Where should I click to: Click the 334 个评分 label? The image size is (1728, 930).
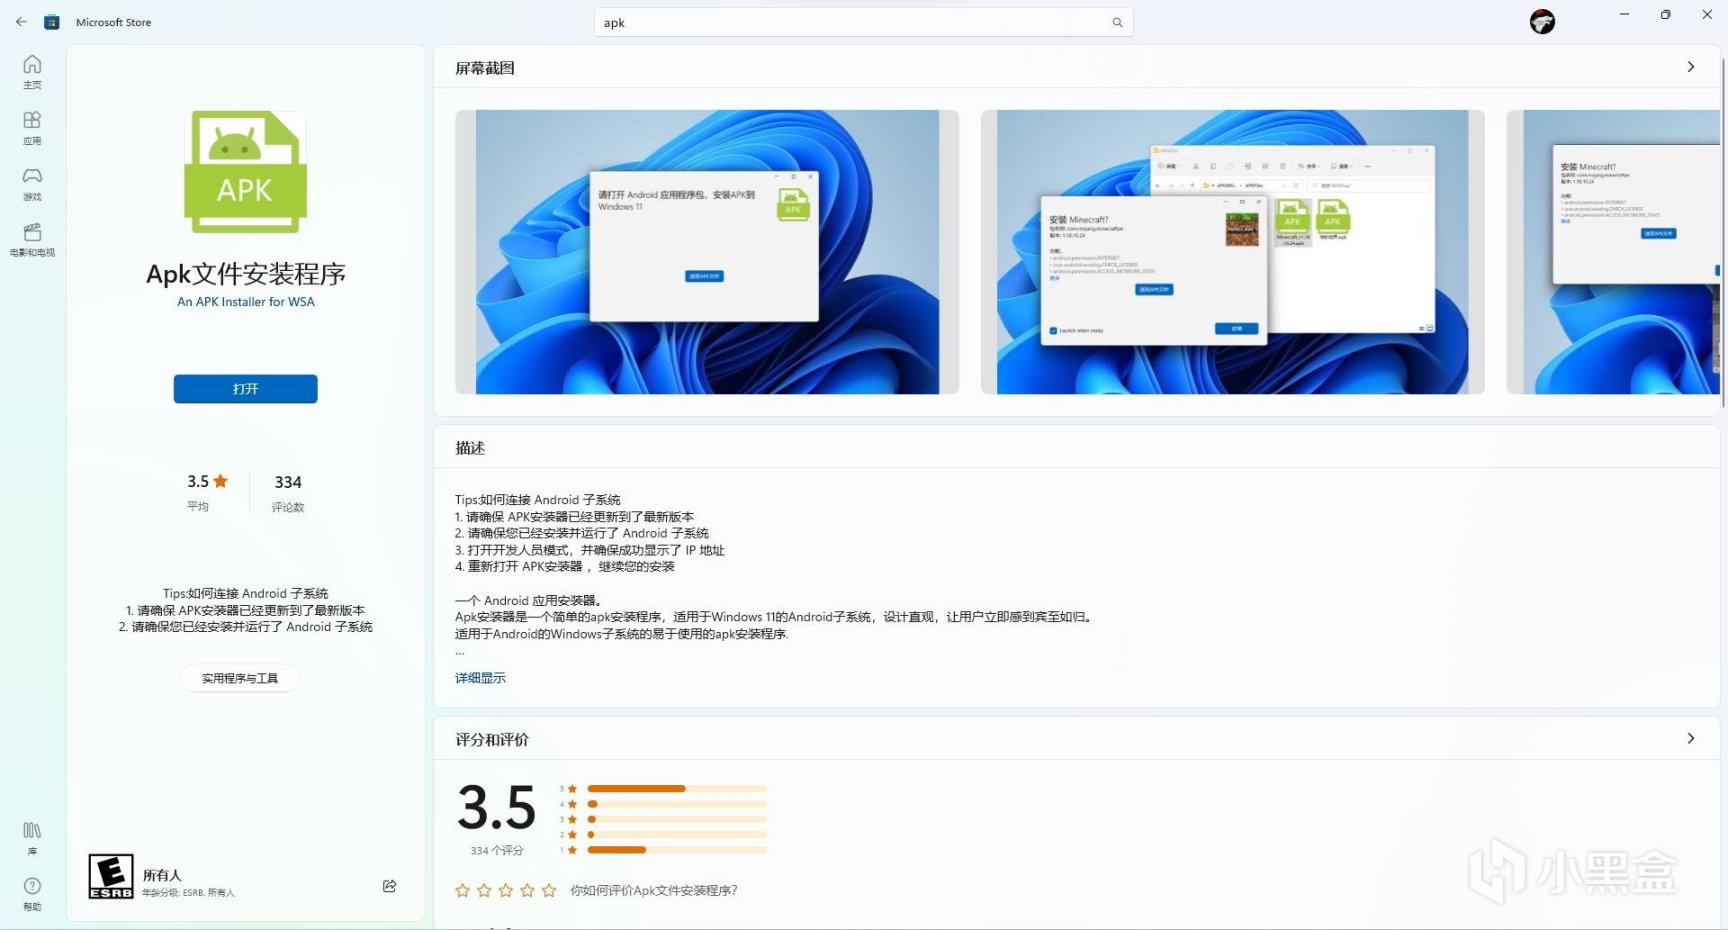pos(497,851)
